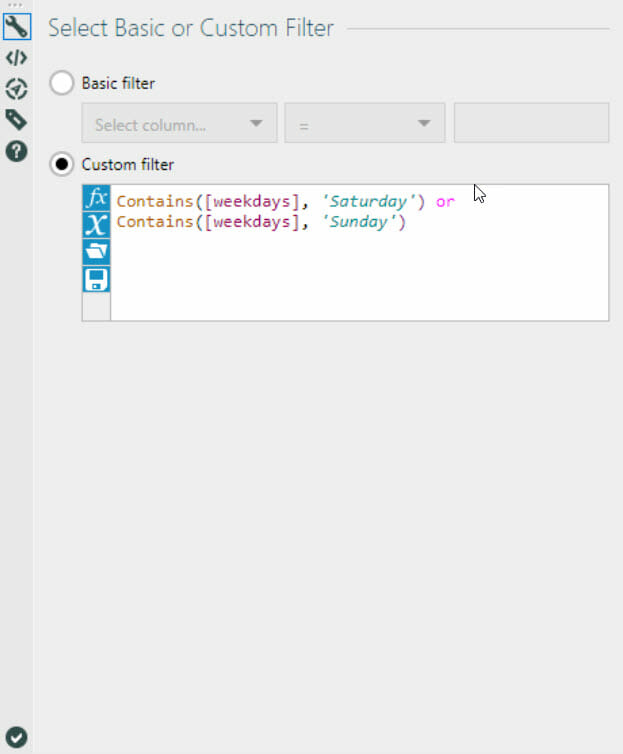This screenshot has height=754, width=623.
Task: Click the 'Sunday' string in the expression
Action: pyautogui.click(x=359, y=222)
